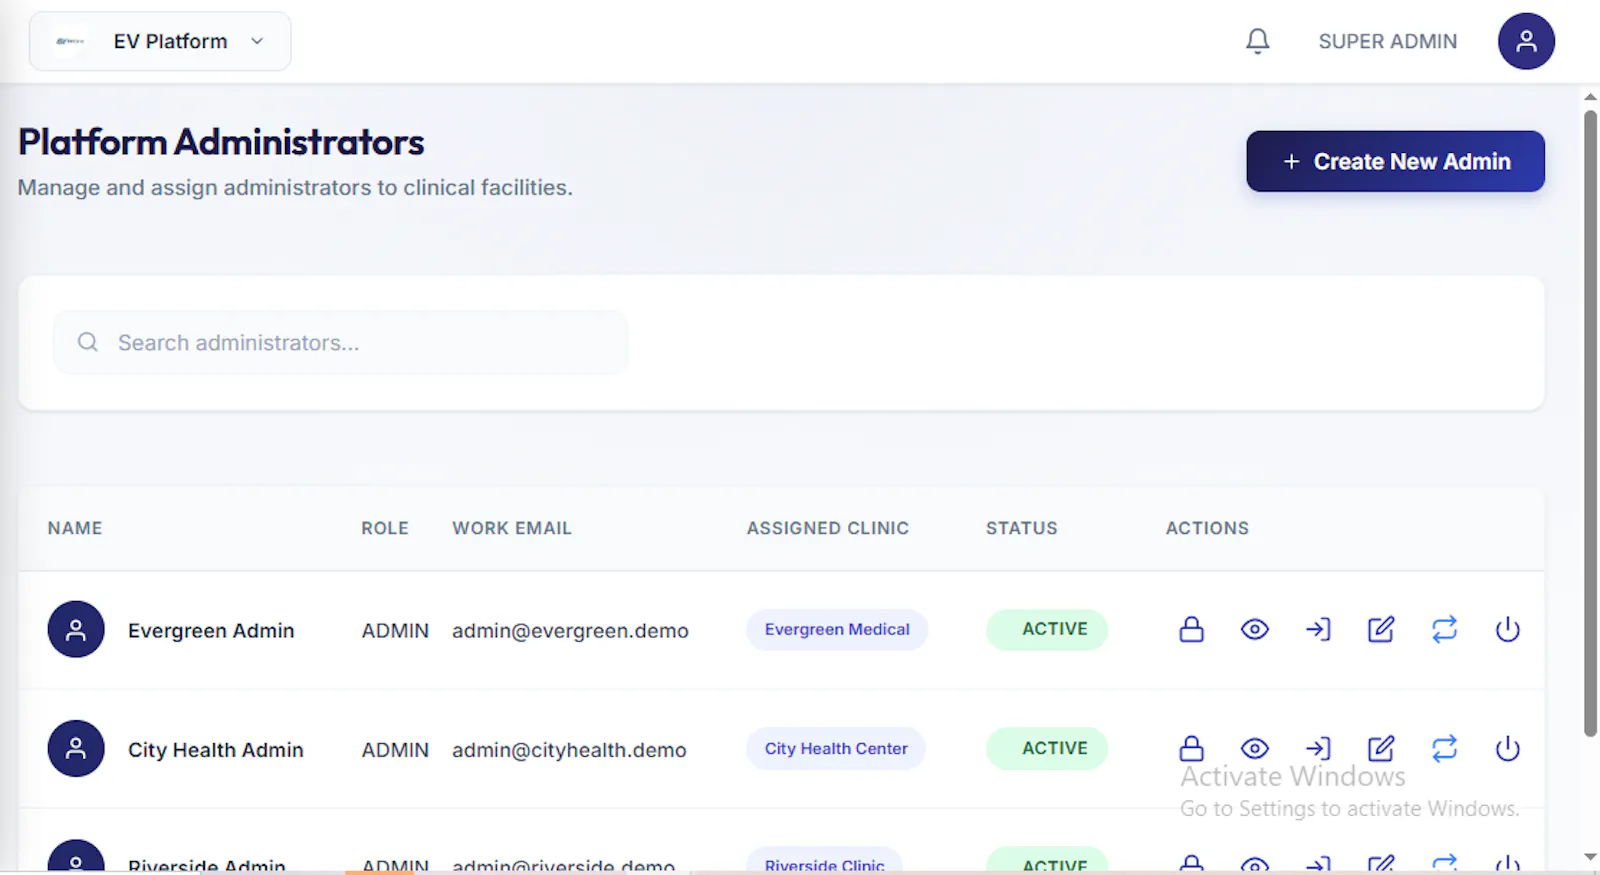Click the ROLE column header
Viewport: 1600px width, 875px height.
[x=385, y=528]
